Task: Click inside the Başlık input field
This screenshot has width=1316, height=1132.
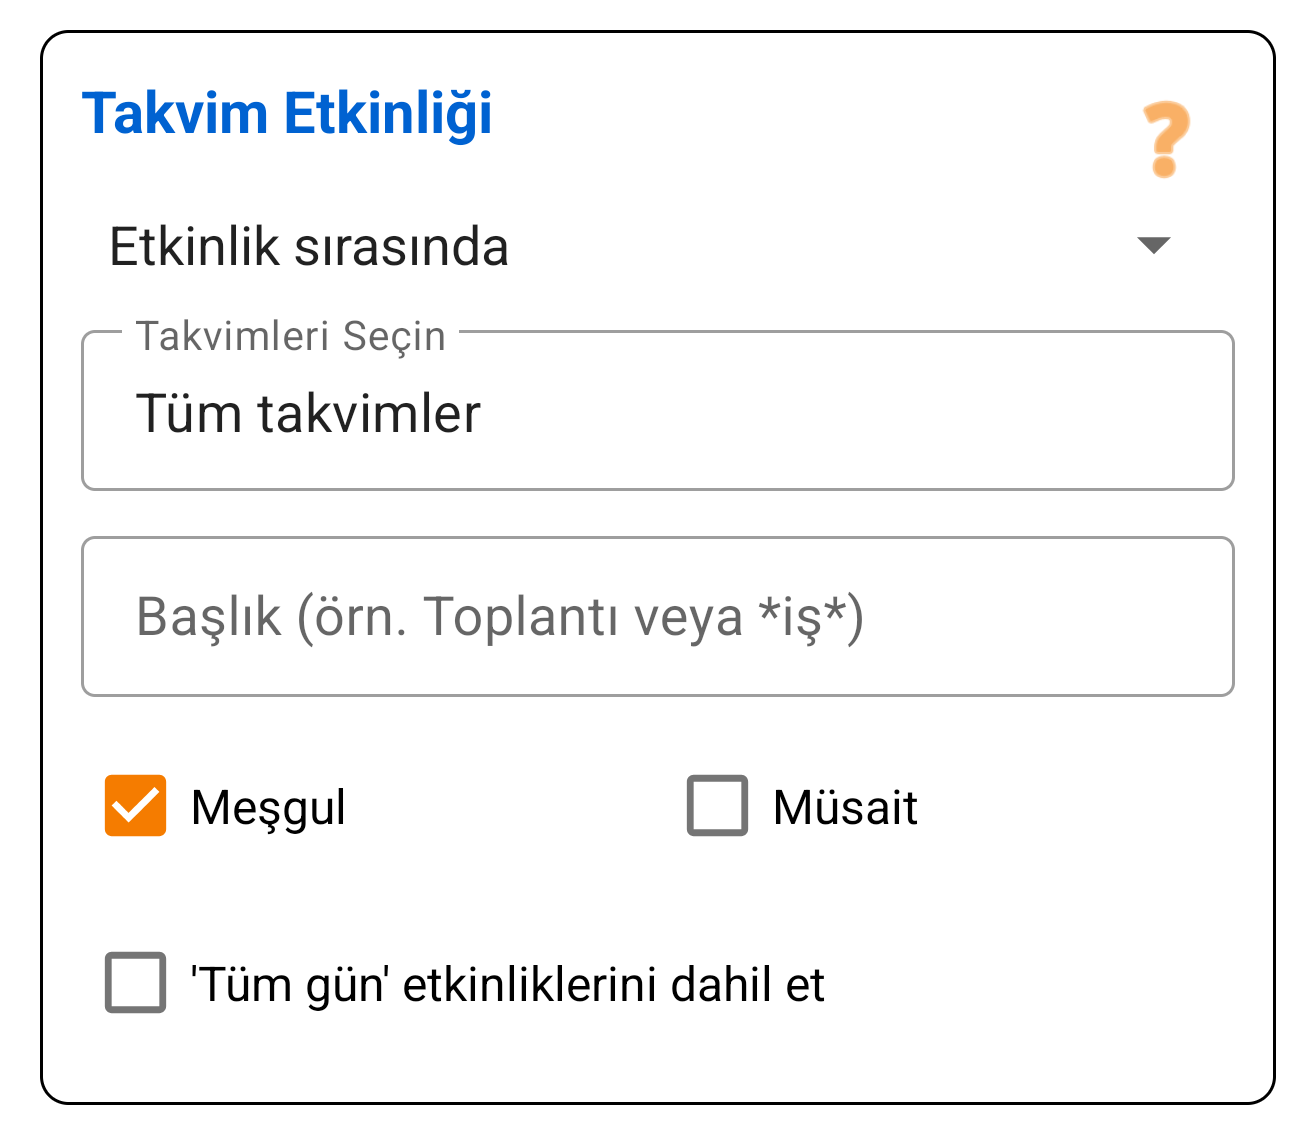Action: click(658, 616)
